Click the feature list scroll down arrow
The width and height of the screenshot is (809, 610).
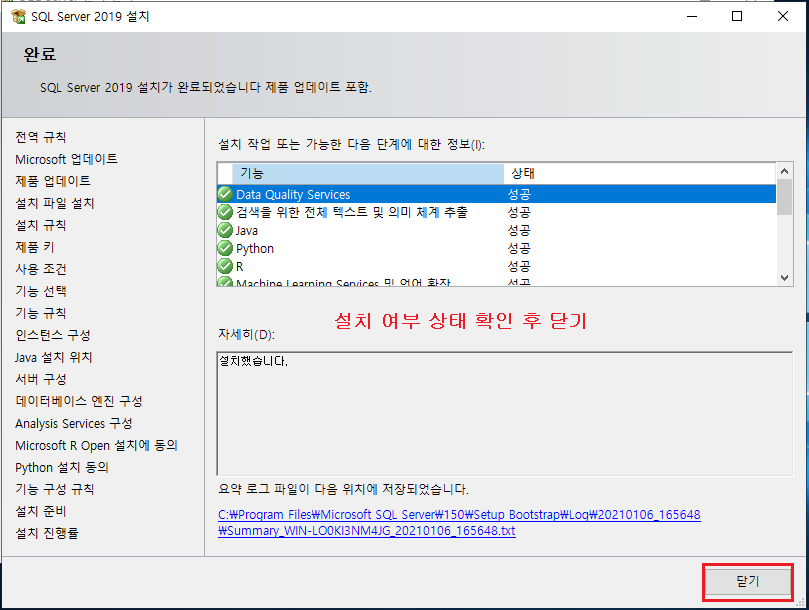(784, 278)
